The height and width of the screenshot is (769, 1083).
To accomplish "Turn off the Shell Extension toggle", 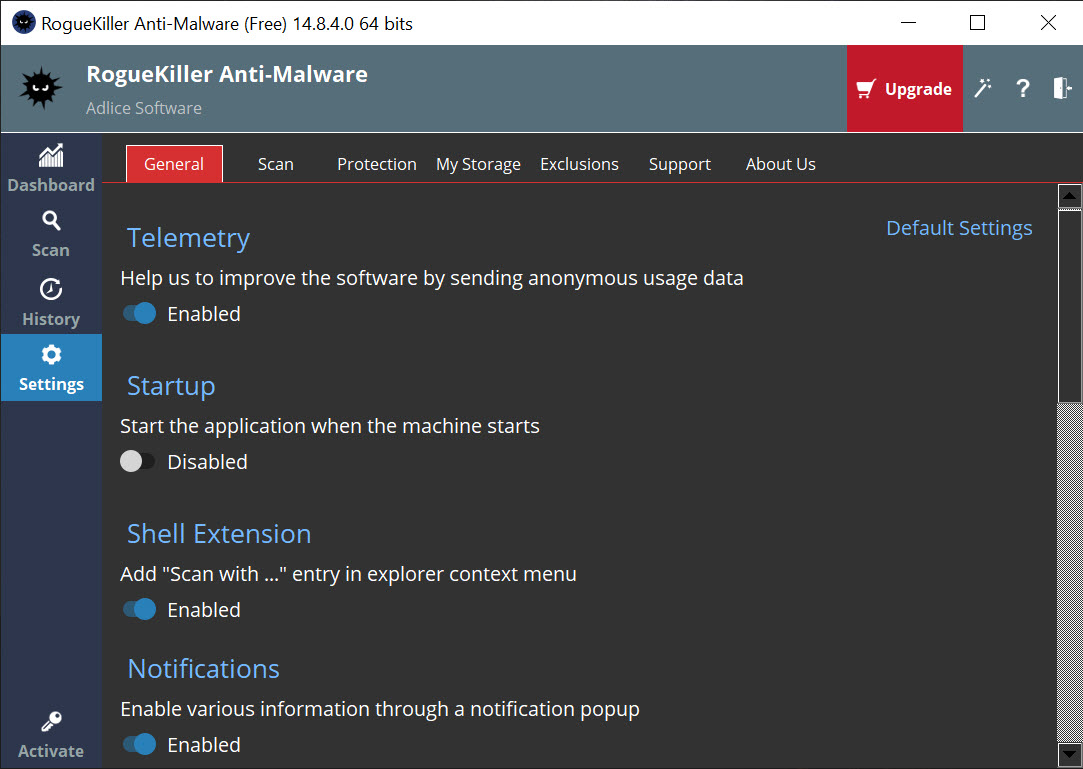I will point(140,610).
